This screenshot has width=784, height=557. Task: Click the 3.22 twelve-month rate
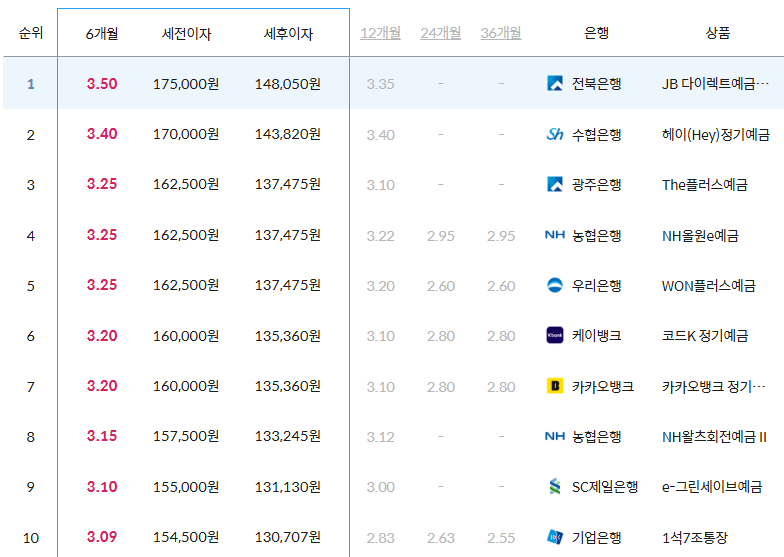click(x=380, y=236)
